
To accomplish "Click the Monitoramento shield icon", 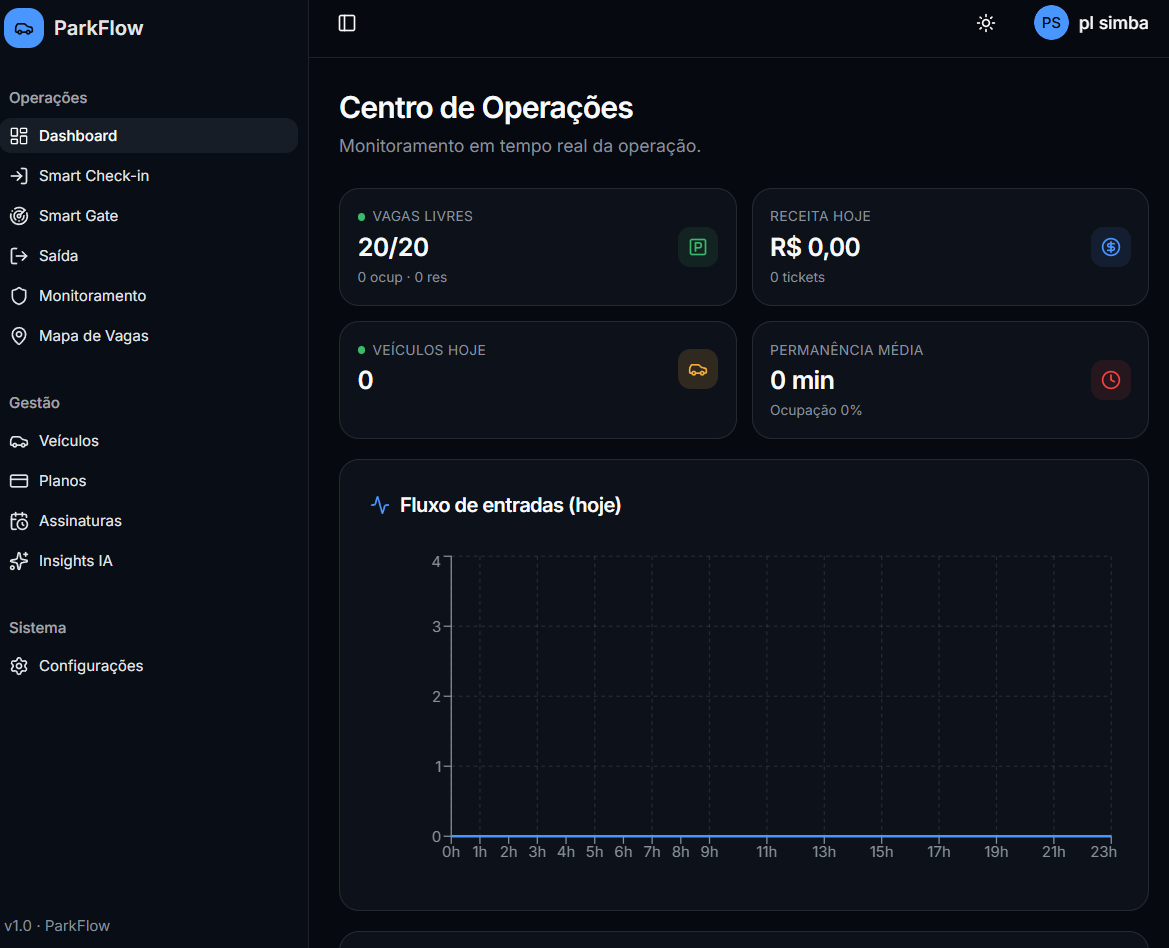I will tap(19, 296).
